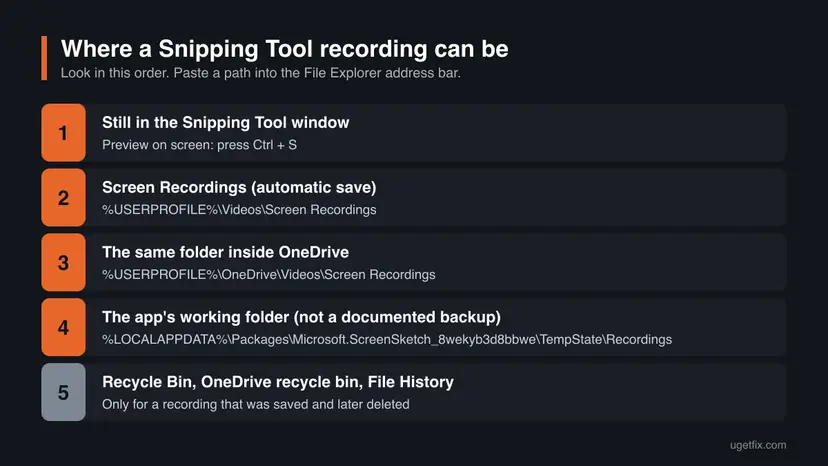Select the %LOCALAPPDATA% ScreenSketch TempState path
The height and width of the screenshot is (466, 828).
coord(387,339)
